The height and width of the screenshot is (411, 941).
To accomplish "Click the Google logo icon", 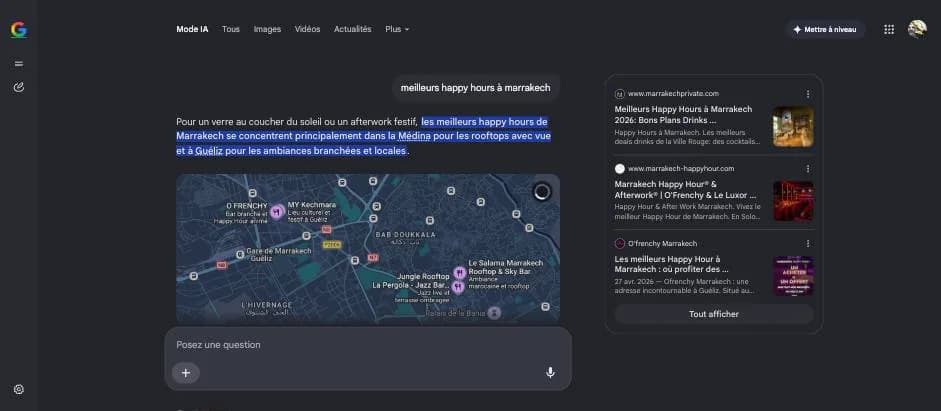I will [x=19, y=30].
